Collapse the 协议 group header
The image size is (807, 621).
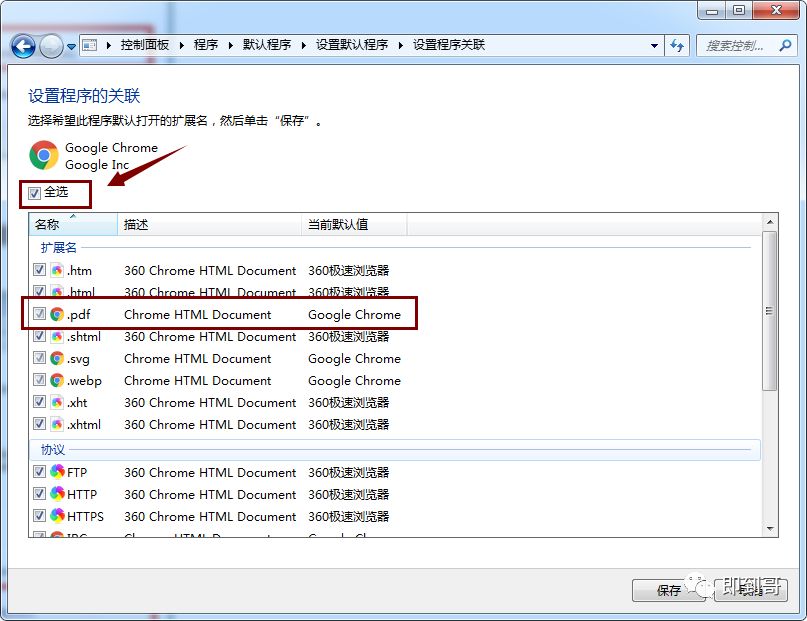[53, 450]
